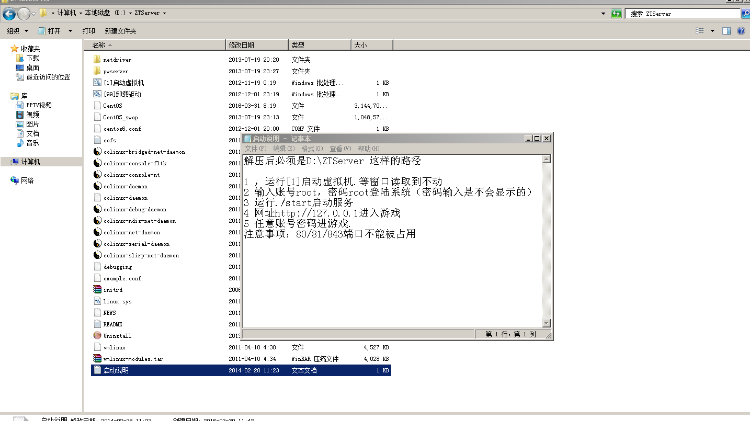Sort by the 名称 column header

tap(154, 44)
